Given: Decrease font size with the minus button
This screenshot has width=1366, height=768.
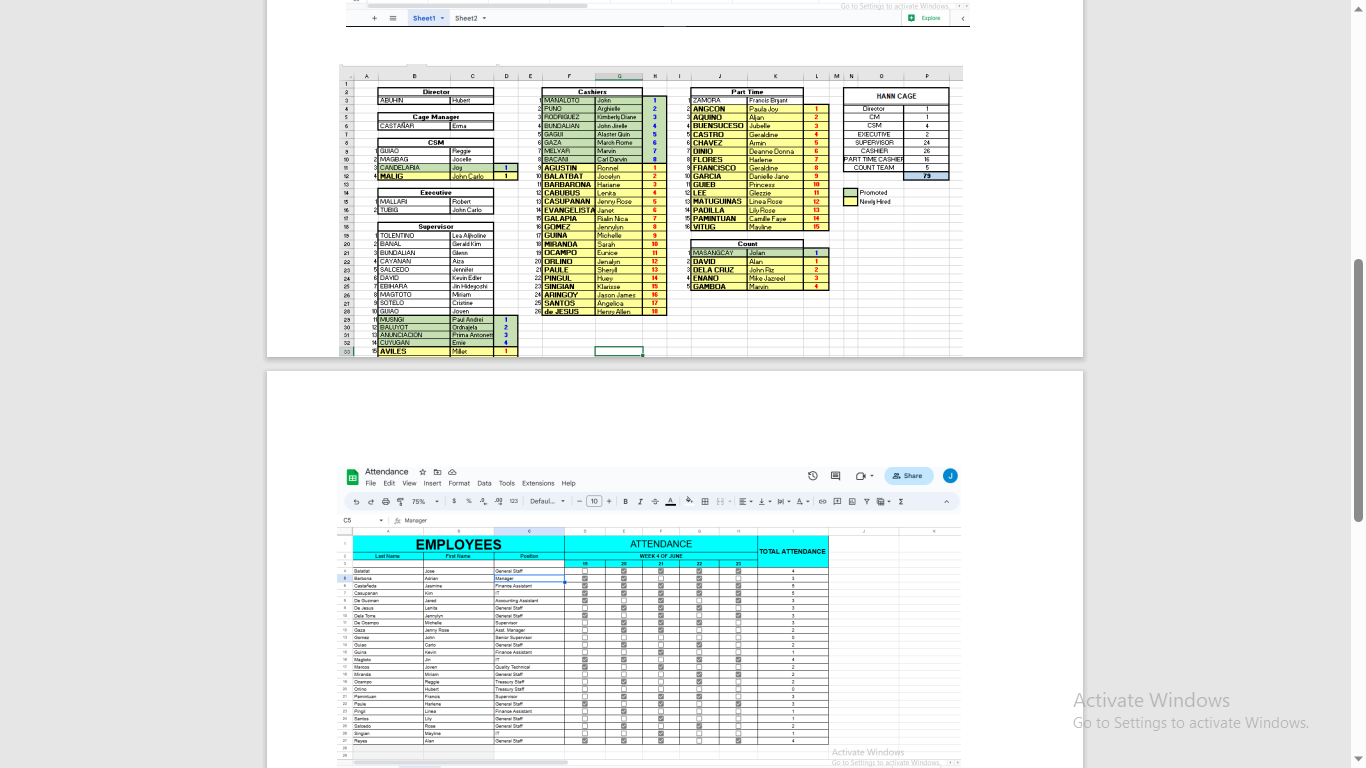Looking at the screenshot, I should click(580, 502).
